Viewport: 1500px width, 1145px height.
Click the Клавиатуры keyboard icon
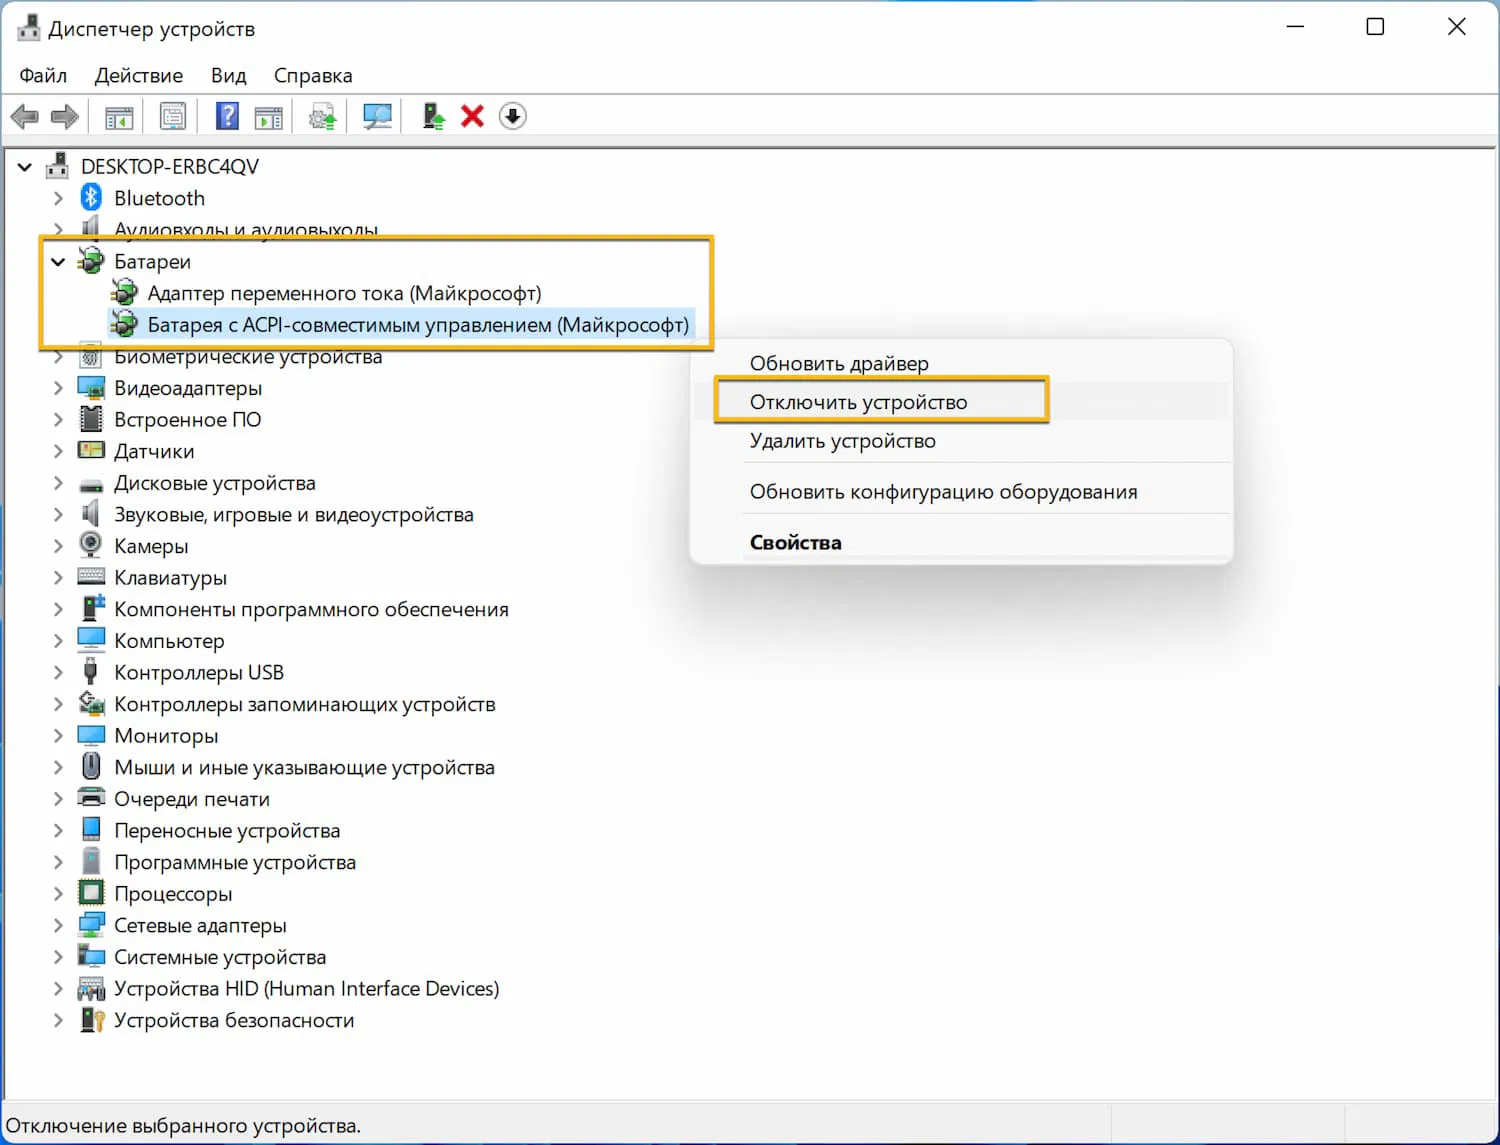tap(91, 577)
